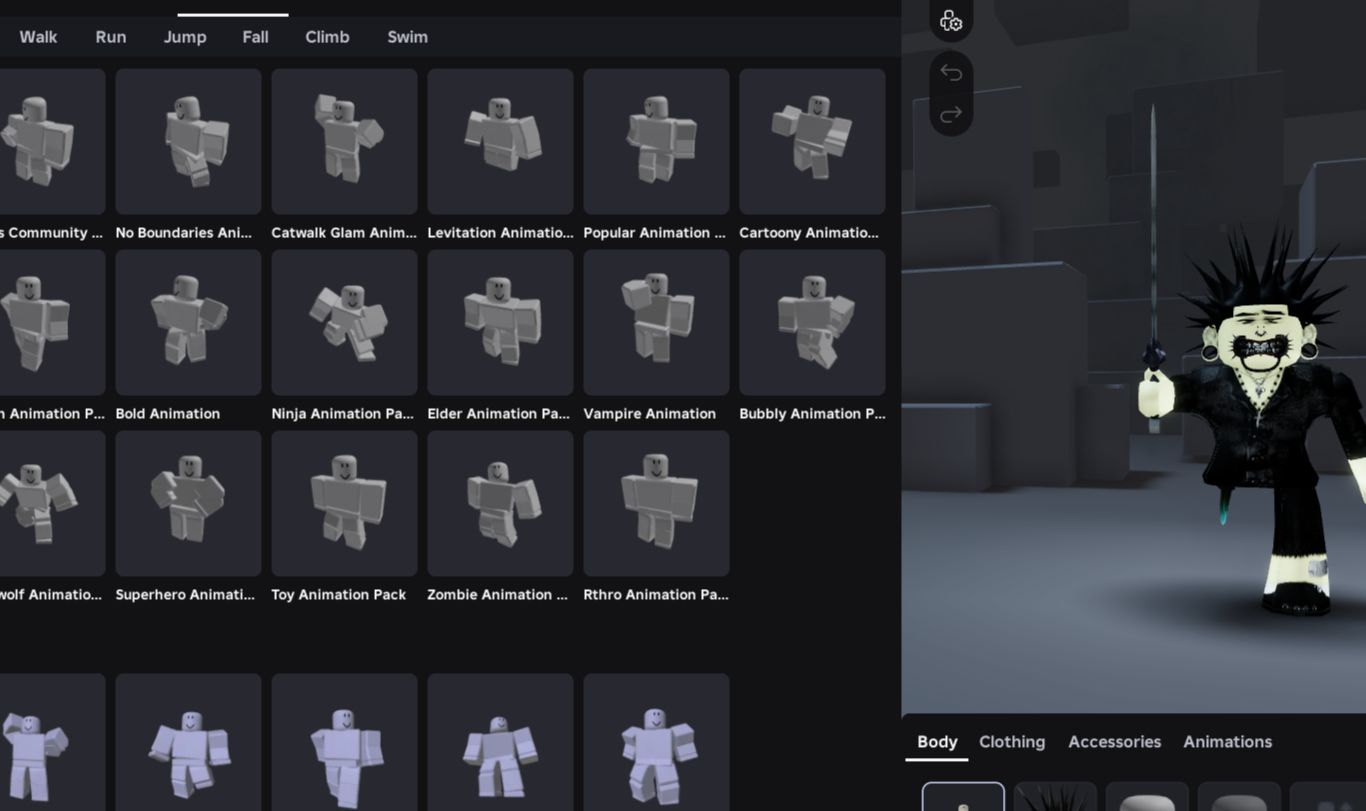The image size is (1366, 811).
Task: Pick Toy Animation Pack thumbnail
Action: pos(344,503)
